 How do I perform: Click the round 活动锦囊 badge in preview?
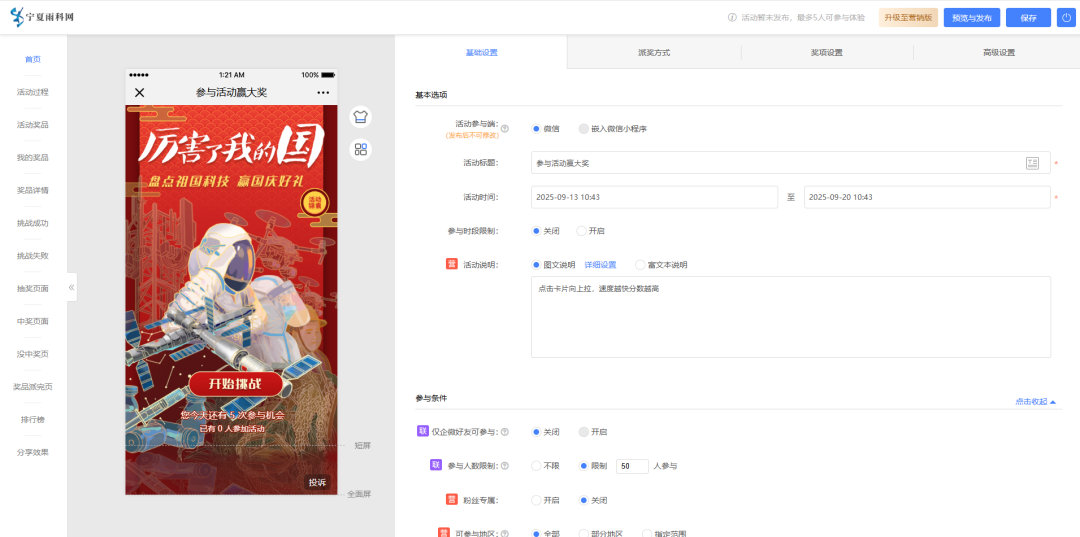coord(315,202)
